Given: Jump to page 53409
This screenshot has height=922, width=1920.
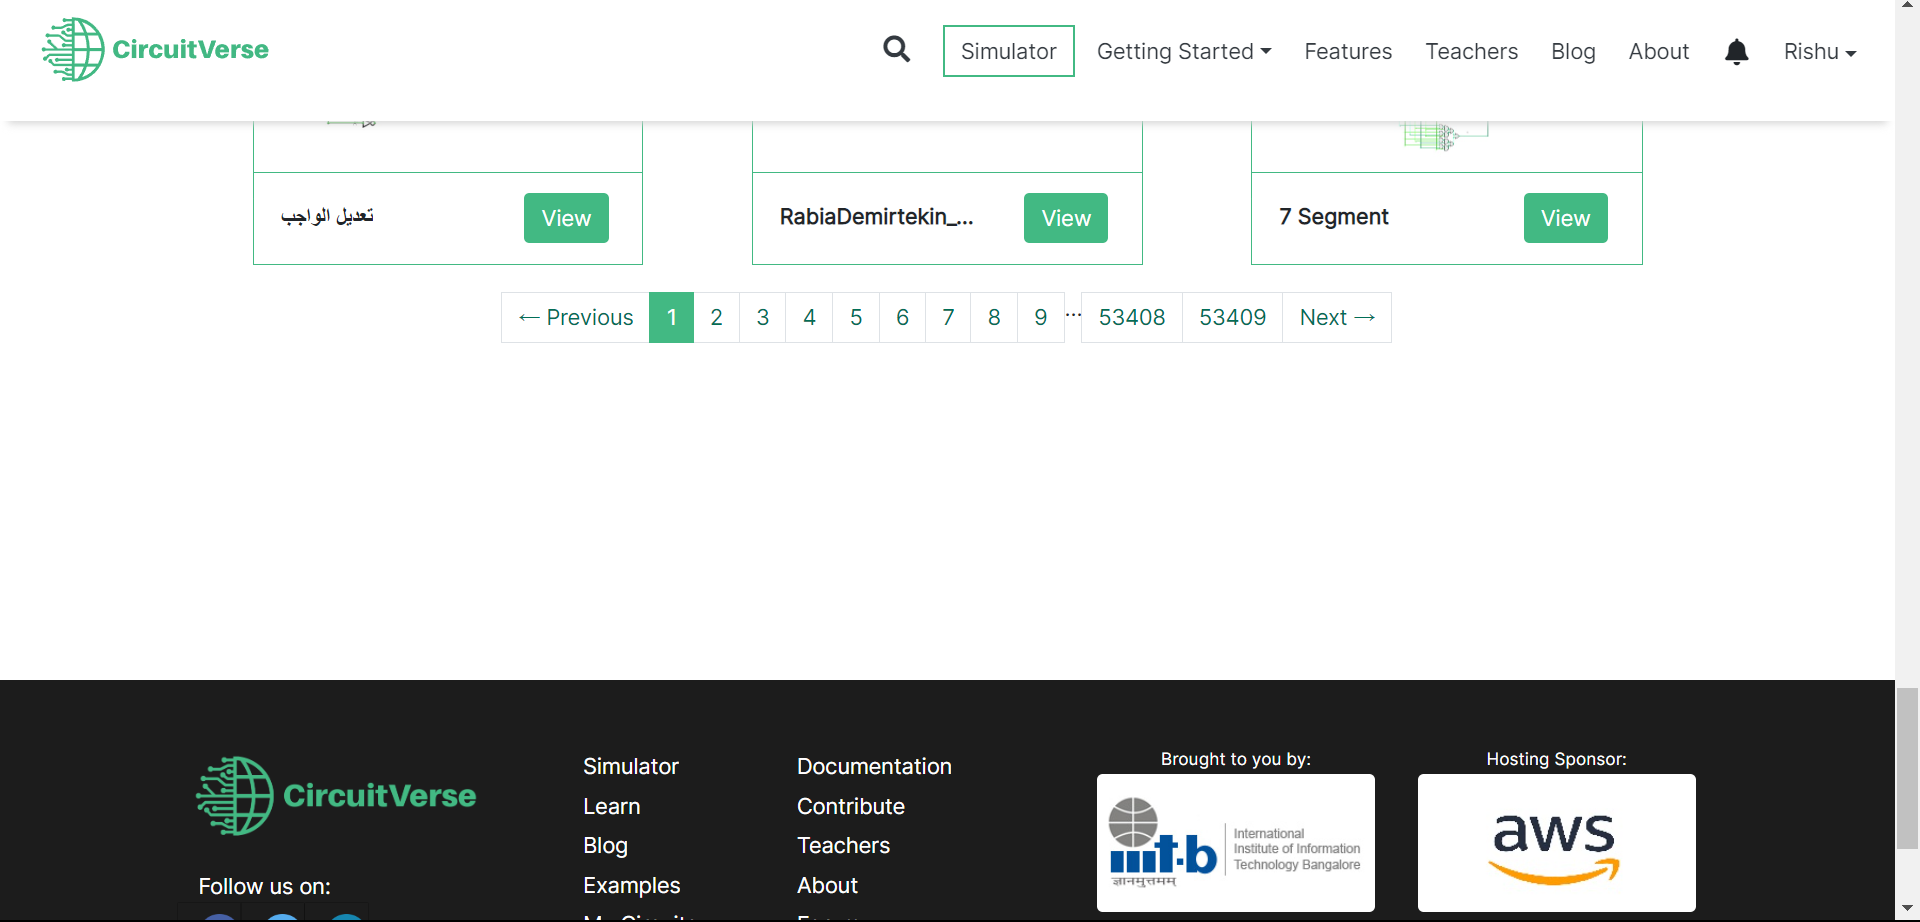Looking at the screenshot, I should [x=1232, y=317].
